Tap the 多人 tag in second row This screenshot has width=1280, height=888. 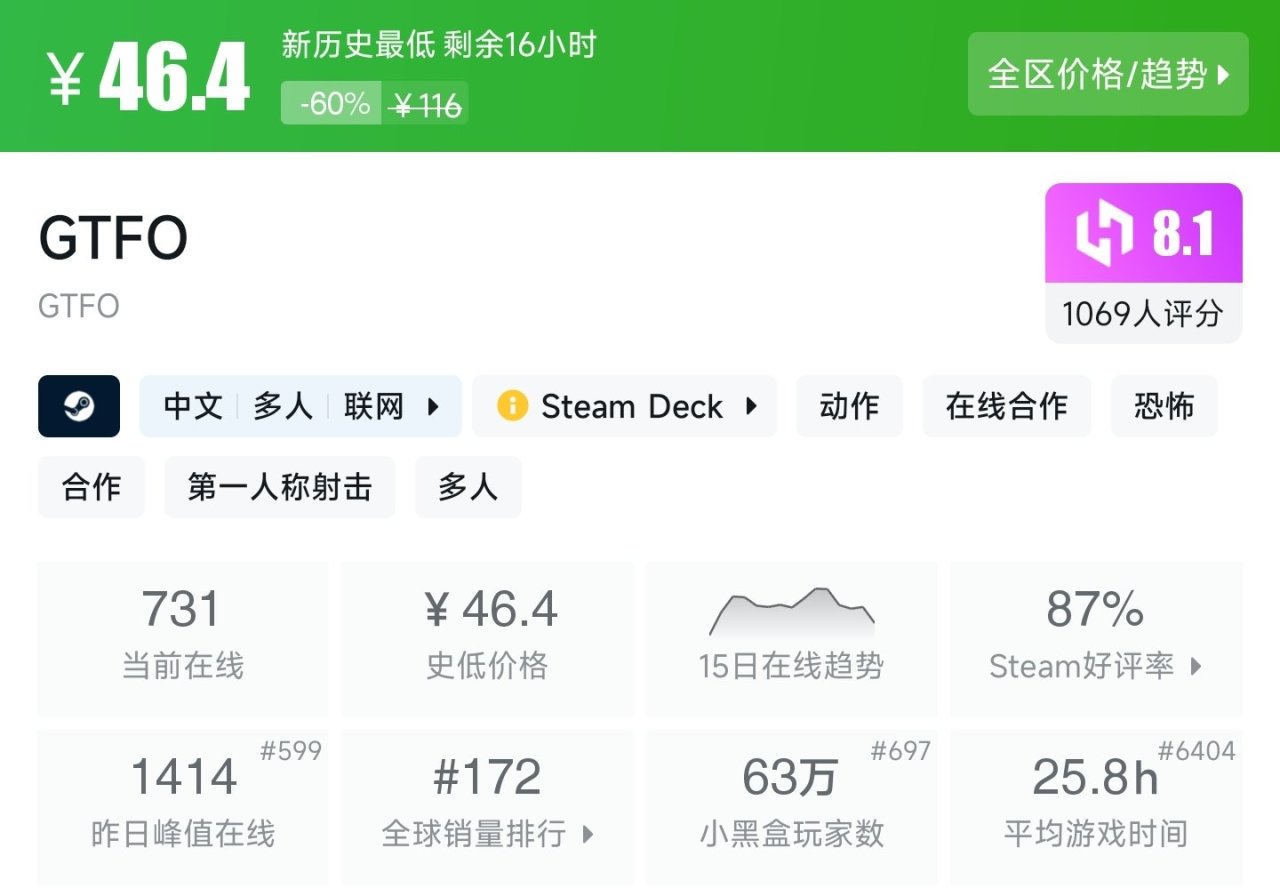click(468, 487)
